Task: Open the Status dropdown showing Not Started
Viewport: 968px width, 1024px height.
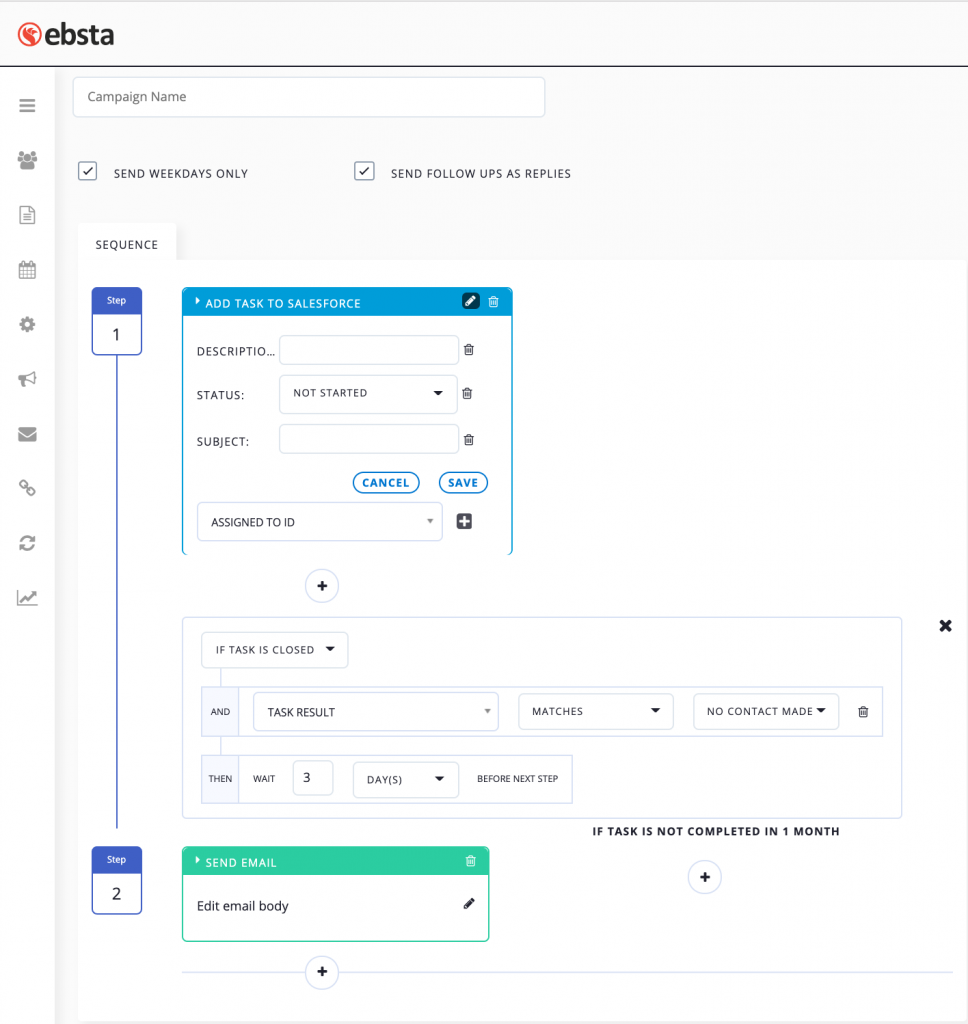Action: [367, 393]
